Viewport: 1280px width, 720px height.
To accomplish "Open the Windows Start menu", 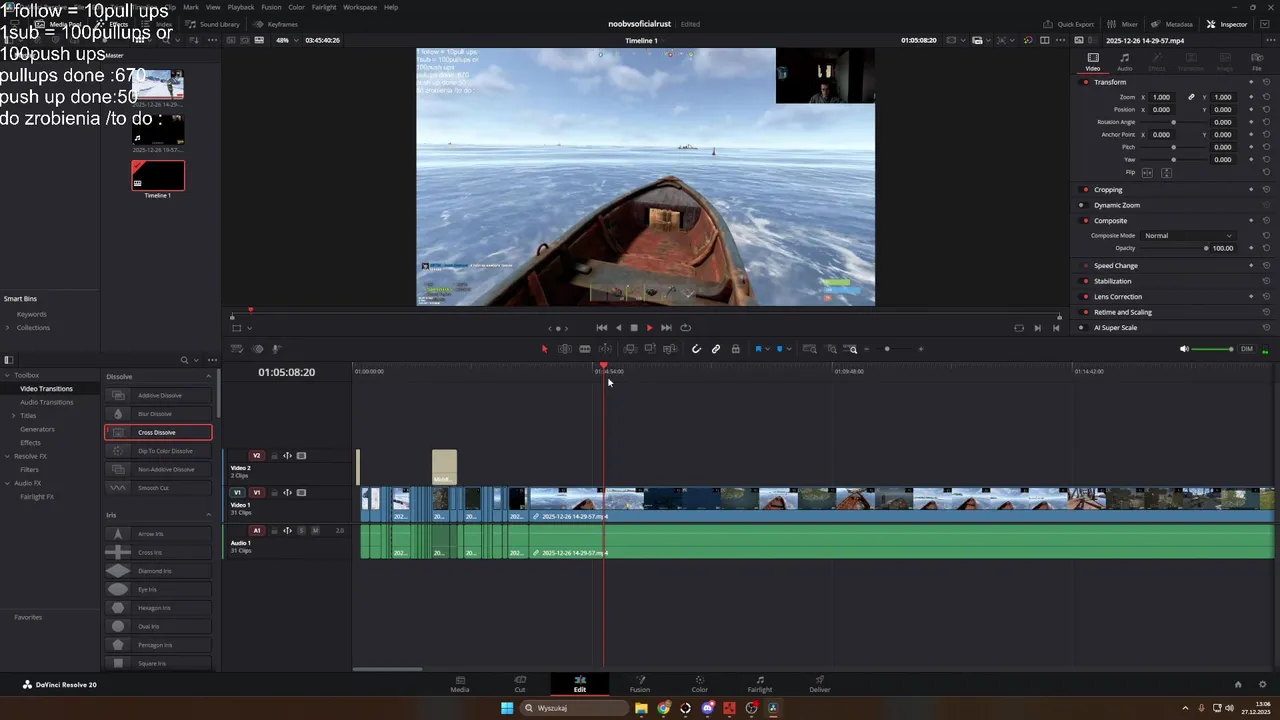I will coord(507,708).
